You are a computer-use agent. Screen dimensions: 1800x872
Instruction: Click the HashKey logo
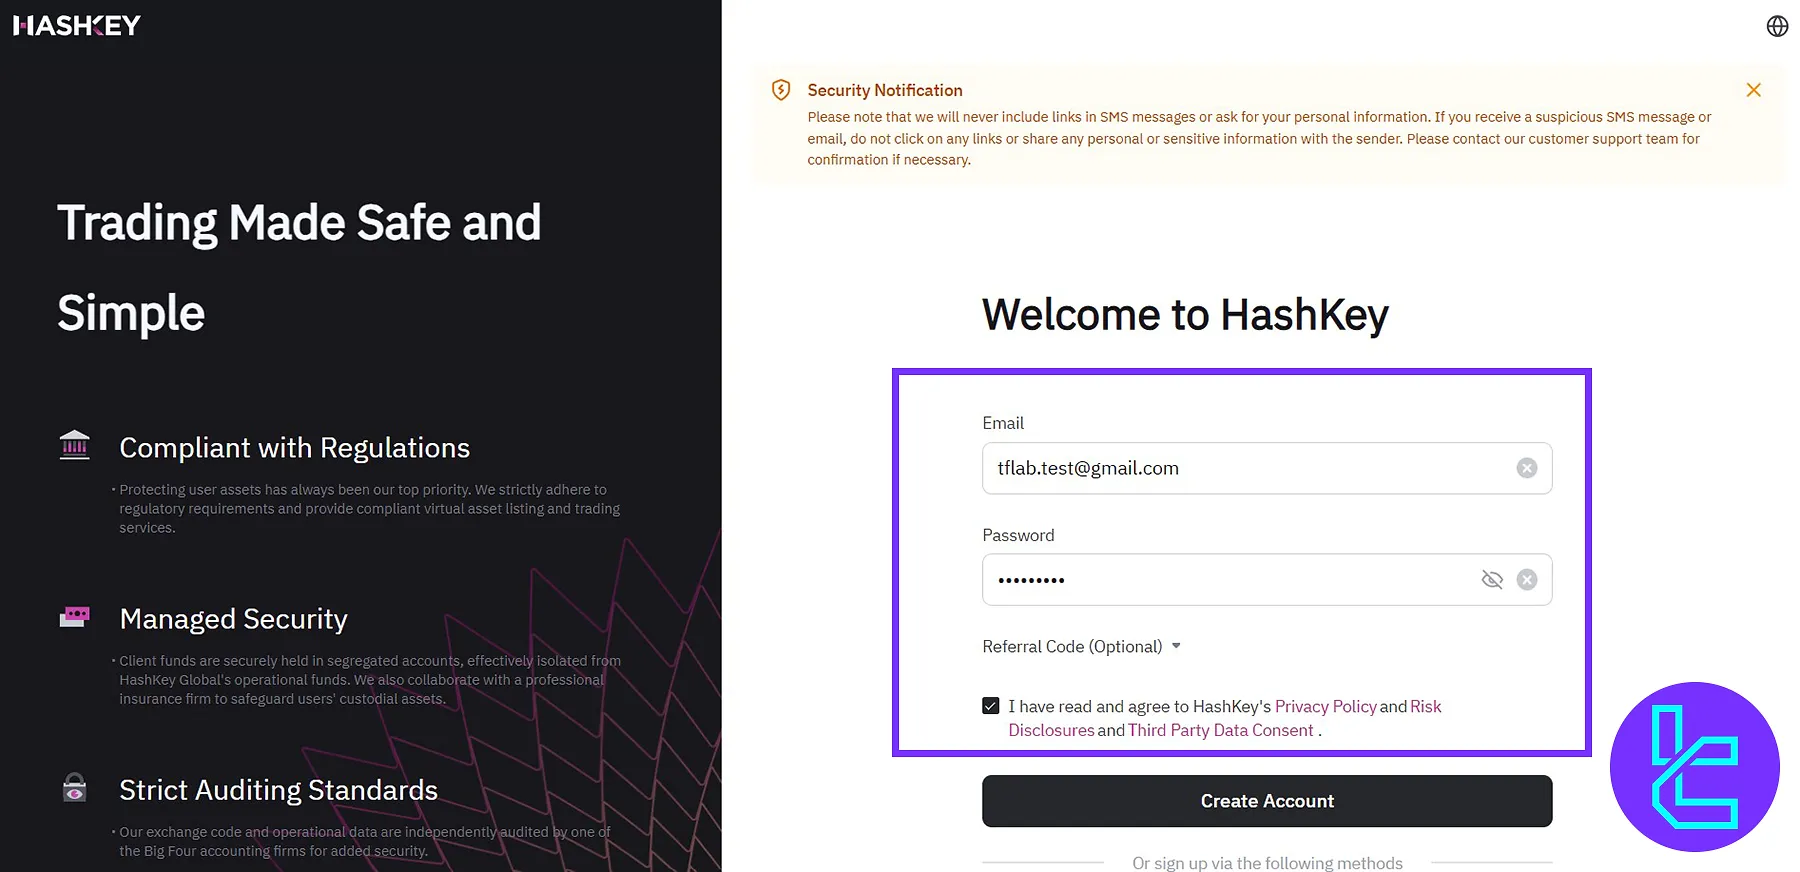(x=77, y=26)
